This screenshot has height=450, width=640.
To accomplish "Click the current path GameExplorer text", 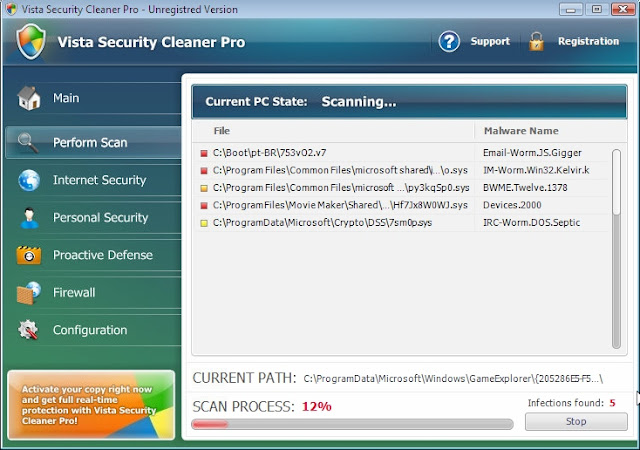I will (453, 379).
